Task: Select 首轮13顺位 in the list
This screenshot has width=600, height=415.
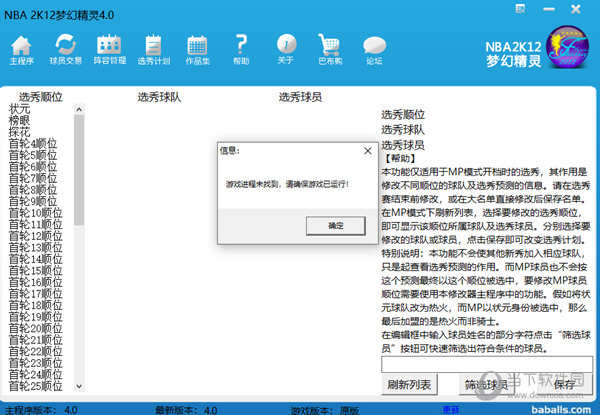Action: (36, 247)
